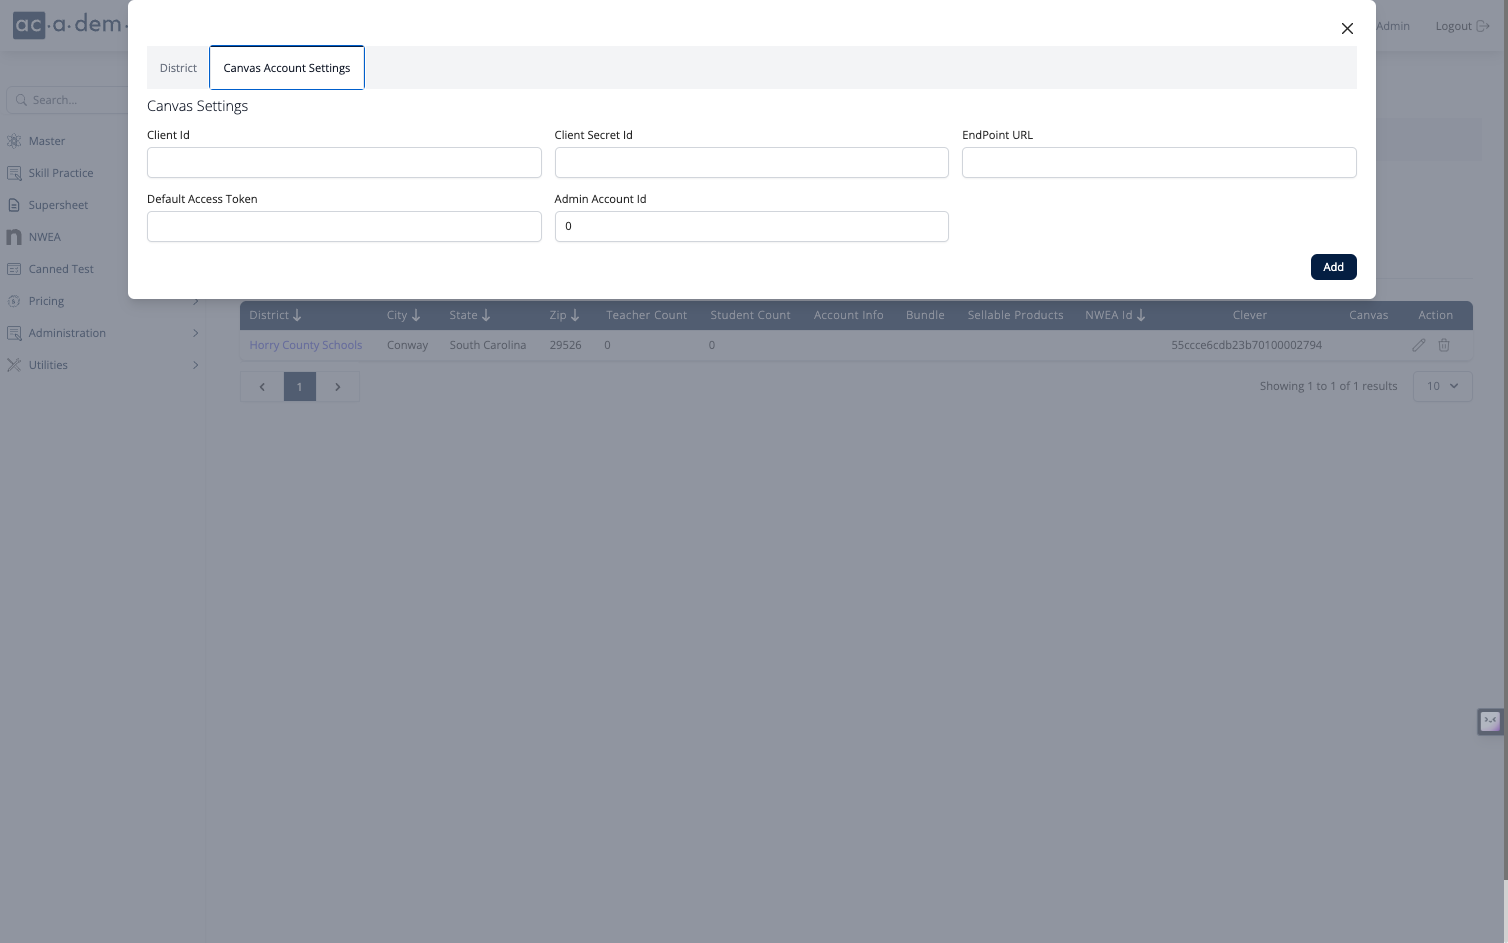
Task: Click the Utilities tools icon
Action: coord(14,365)
